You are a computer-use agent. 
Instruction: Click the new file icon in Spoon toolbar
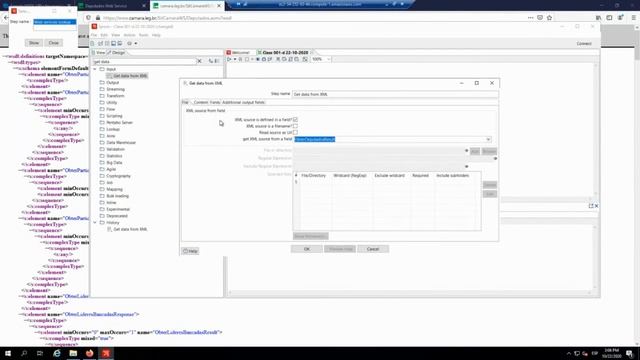[93, 43]
